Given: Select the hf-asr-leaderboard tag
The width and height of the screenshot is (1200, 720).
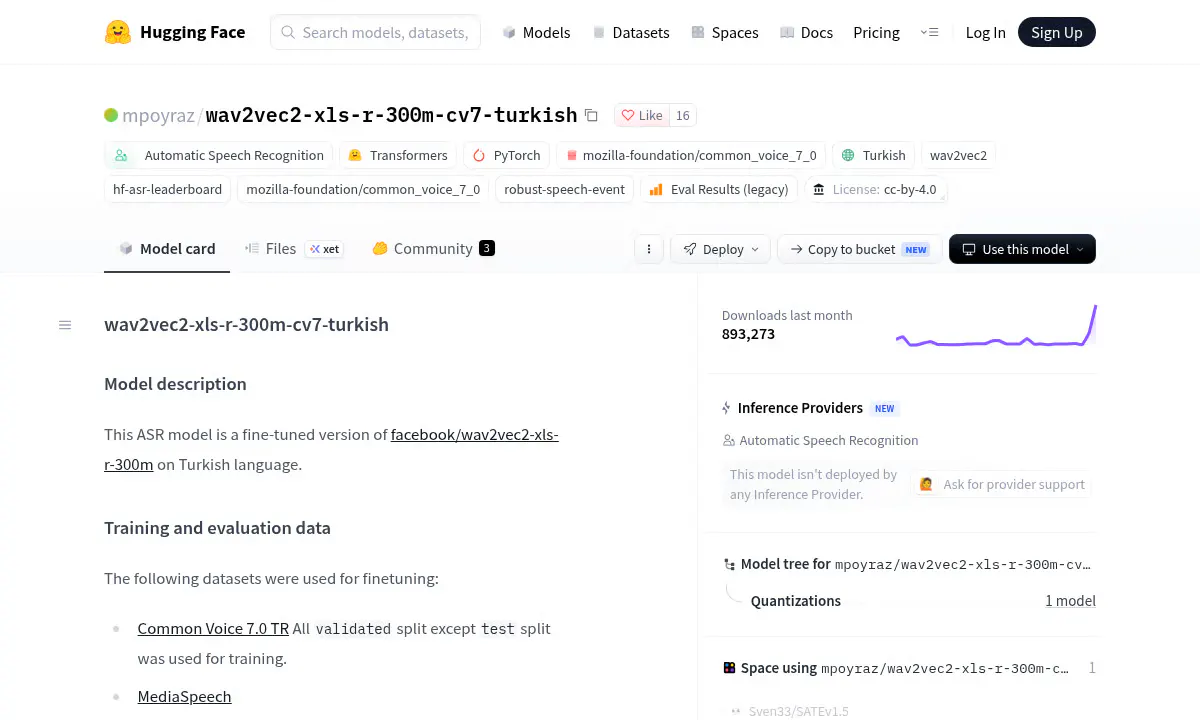Looking at the screenshot, I should (168, 189).
